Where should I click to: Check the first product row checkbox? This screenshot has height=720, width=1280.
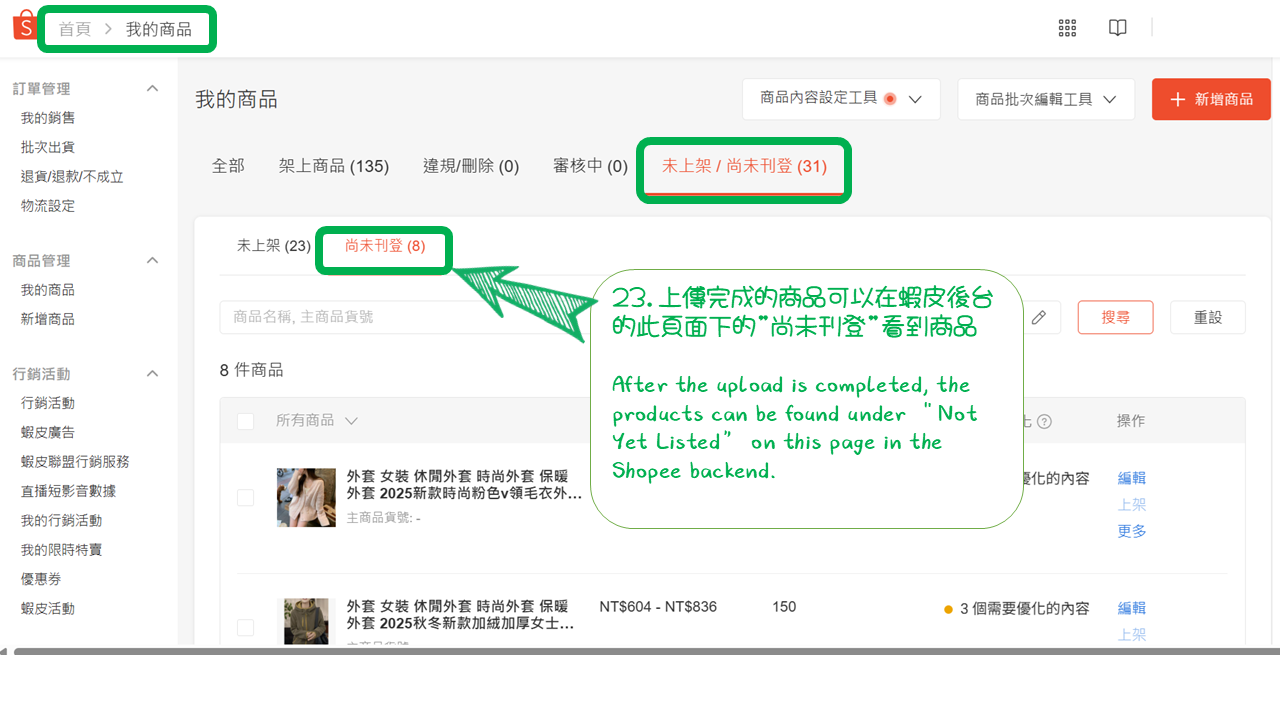[x=245, y=498]
